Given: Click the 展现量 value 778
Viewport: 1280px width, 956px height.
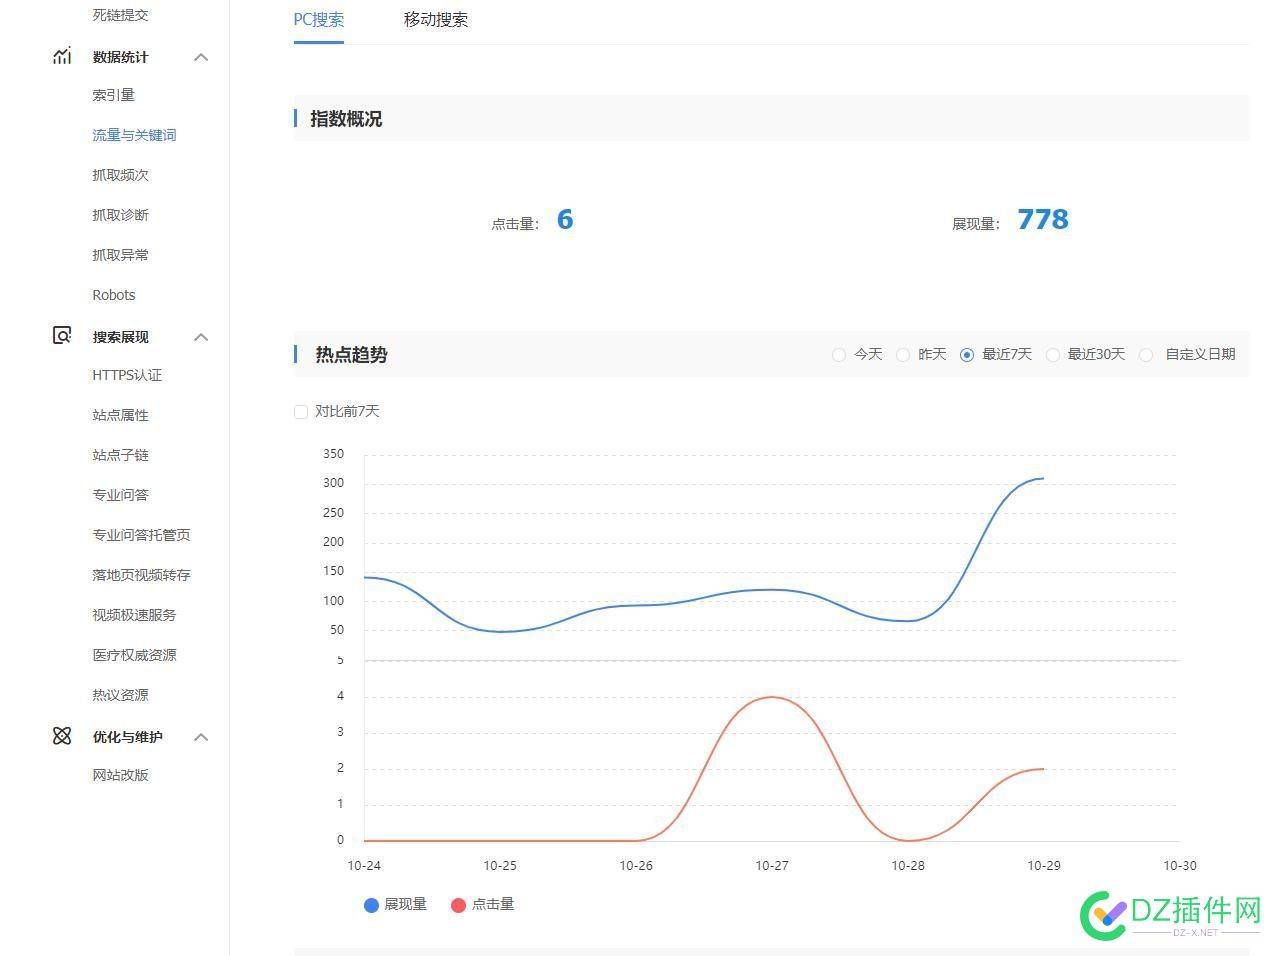Looking at the screenshot, I should 1043,220.
